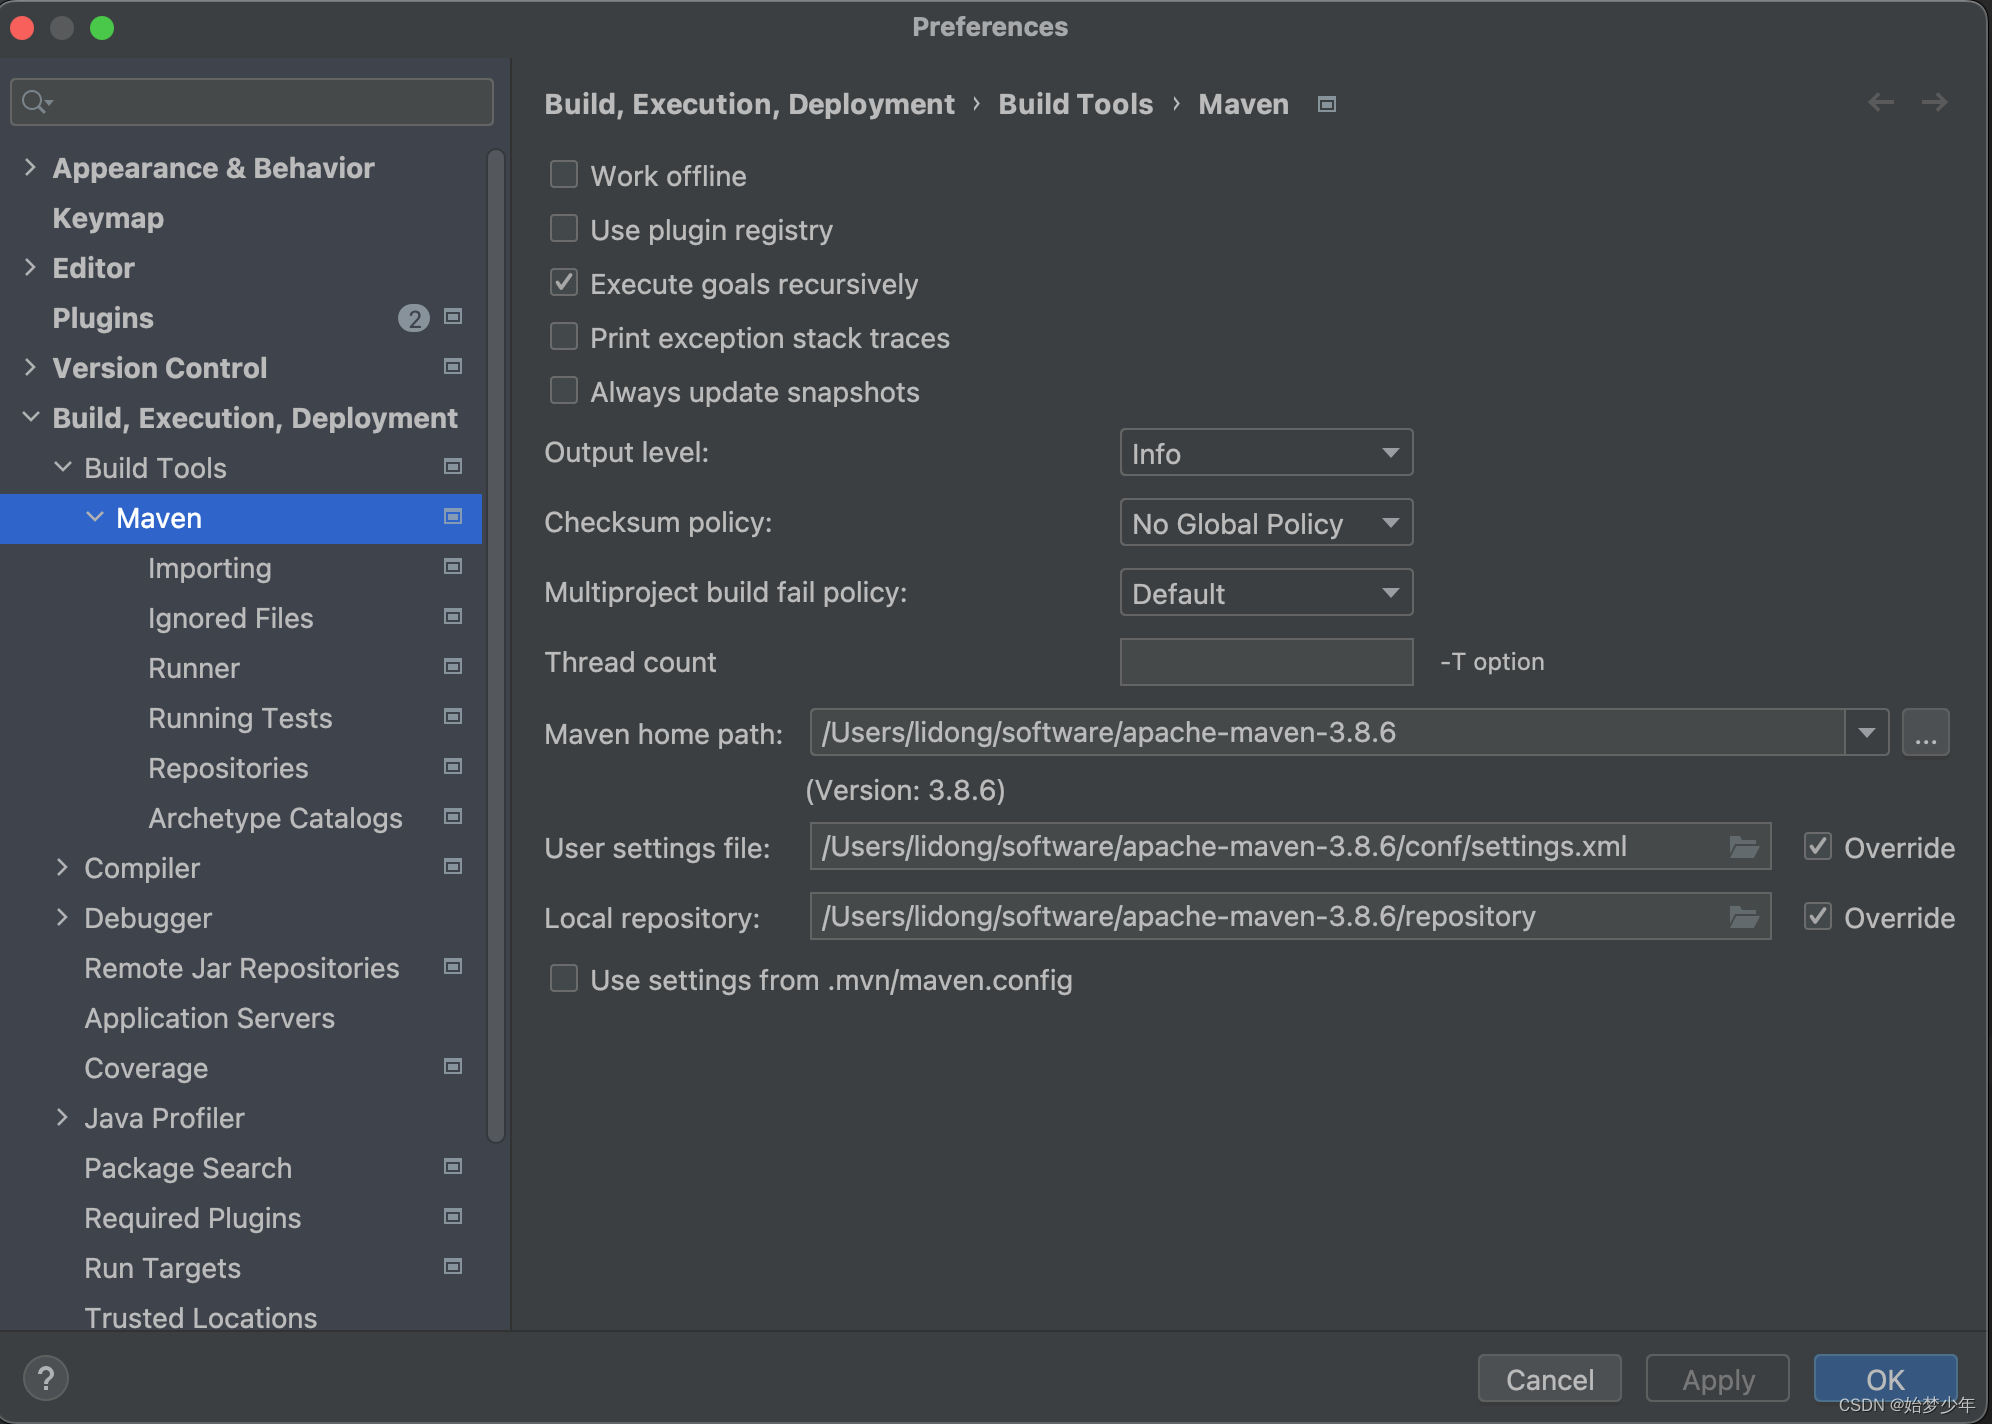This screenshot has width=1992, height=1424.
Task: Click the project-level icon next to Importing
Action: (453, 567)
